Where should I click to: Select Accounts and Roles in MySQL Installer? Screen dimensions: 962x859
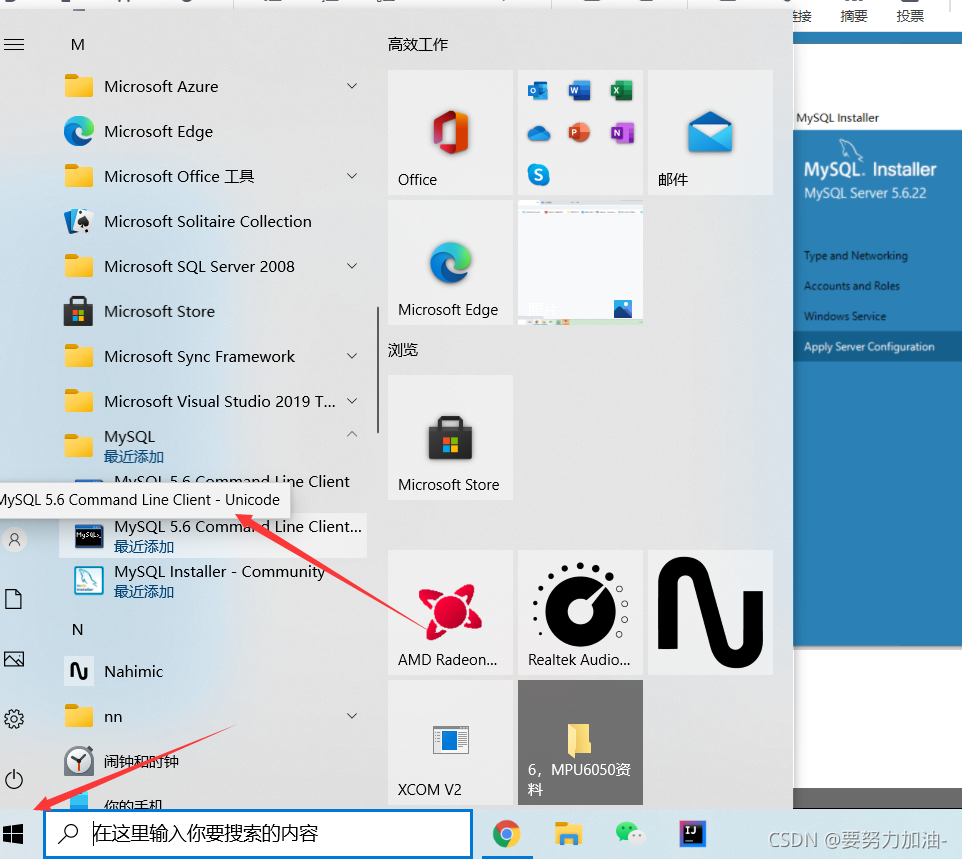click(852, 286)
